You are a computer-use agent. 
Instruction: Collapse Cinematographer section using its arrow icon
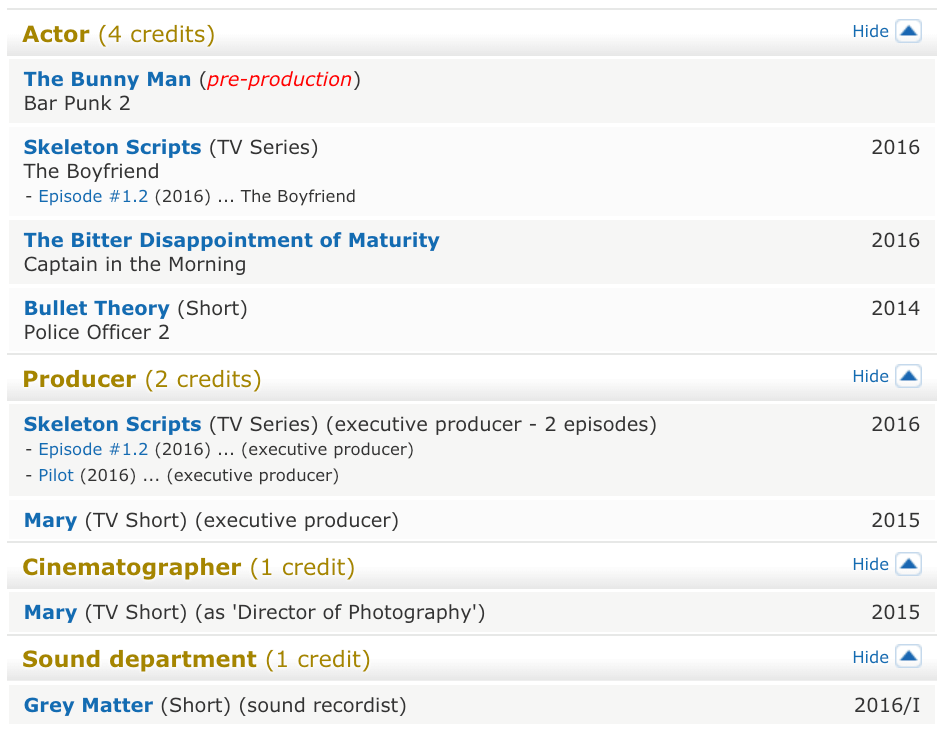click(x=908, y=564)
